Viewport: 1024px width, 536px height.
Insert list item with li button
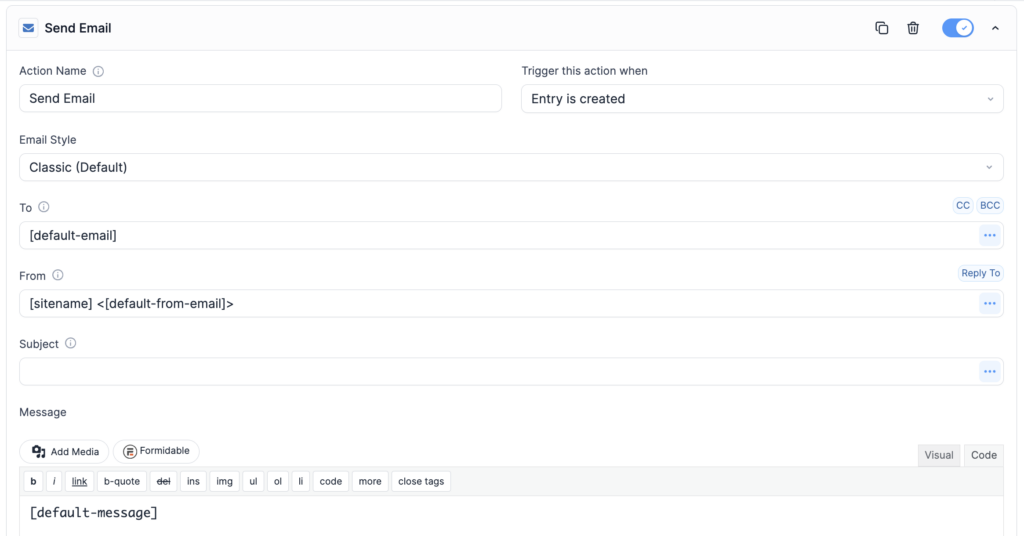point(300,481)
